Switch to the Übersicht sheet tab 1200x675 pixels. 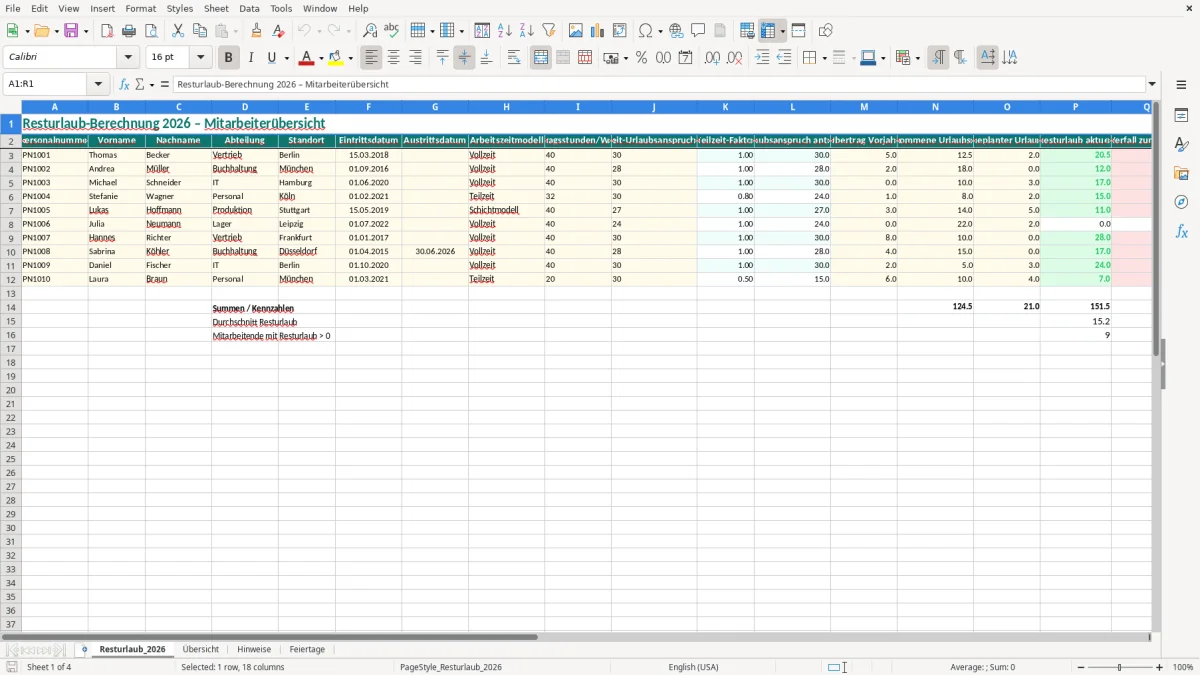(201, 650)
